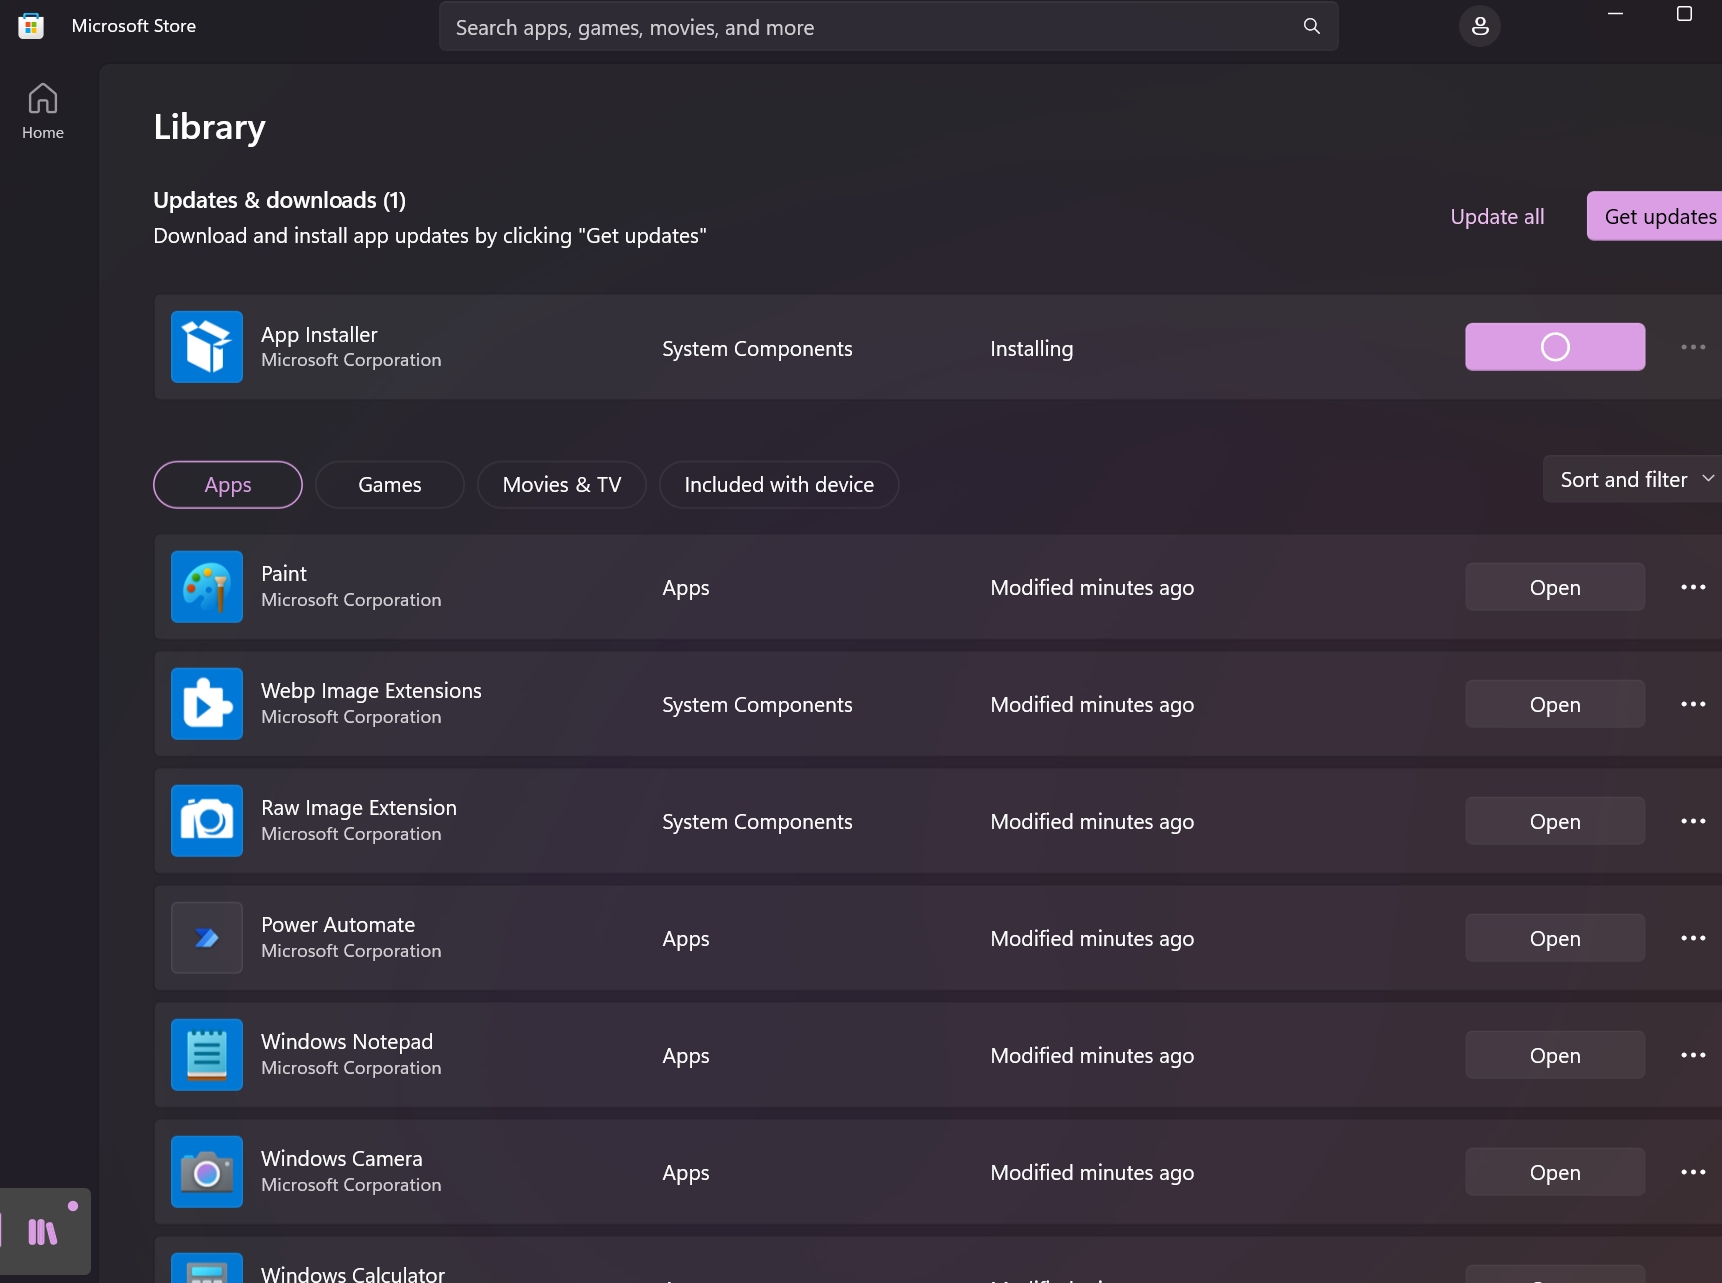The height and width of the screenshot is (1283, 1722).
Task: Click the Update all link
Action: tap(1497, 217)
